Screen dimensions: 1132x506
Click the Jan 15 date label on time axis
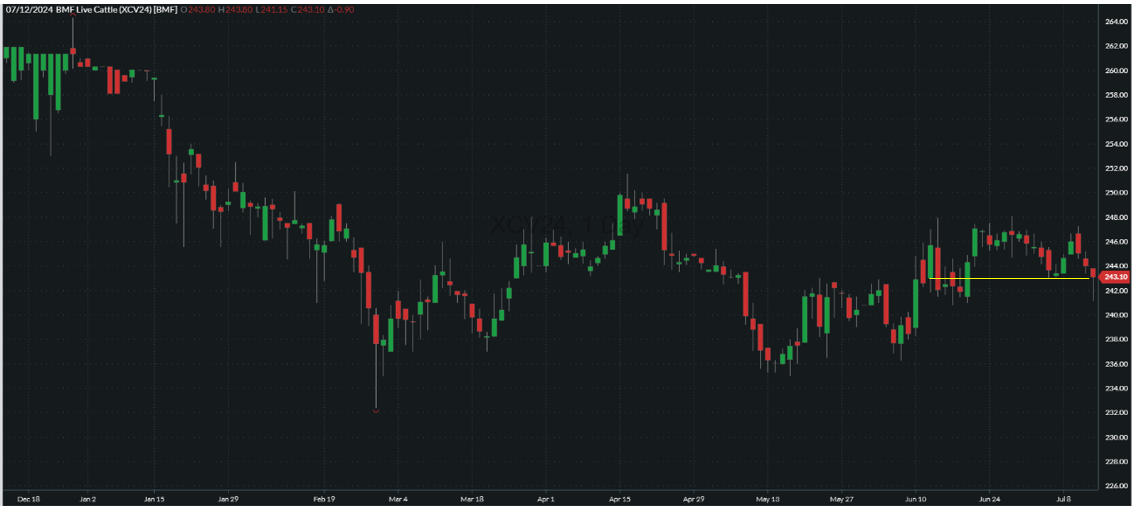153,498
